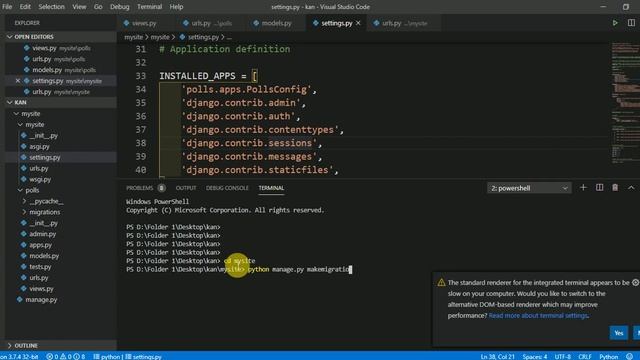Create a new terminal with plus icon

click(583, 188)
